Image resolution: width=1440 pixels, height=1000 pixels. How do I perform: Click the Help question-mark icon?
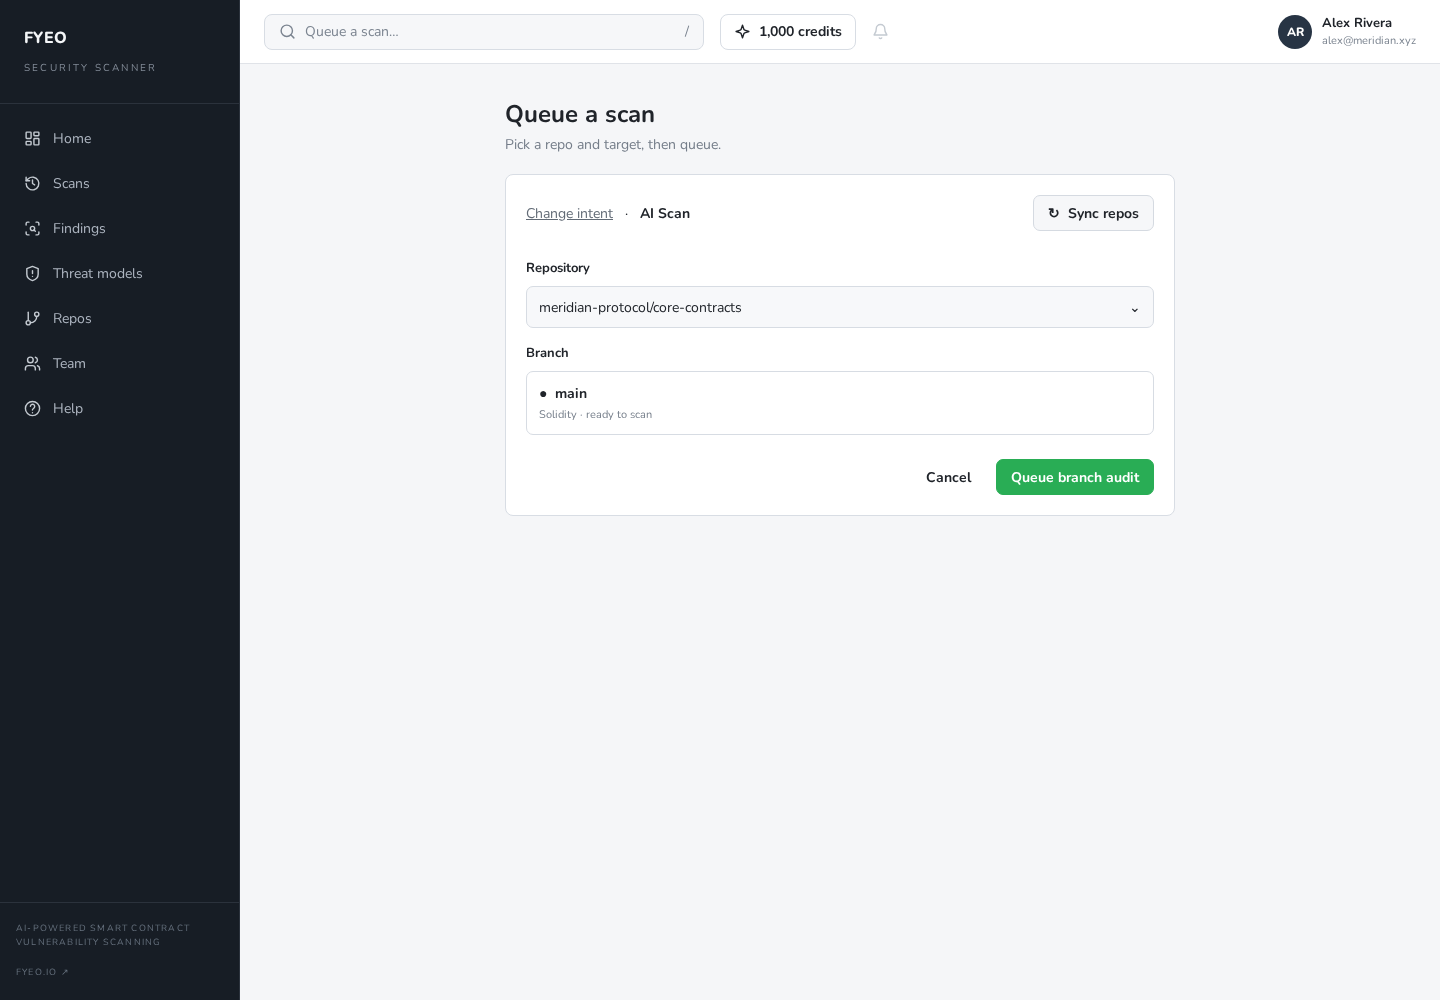[32, 408]
